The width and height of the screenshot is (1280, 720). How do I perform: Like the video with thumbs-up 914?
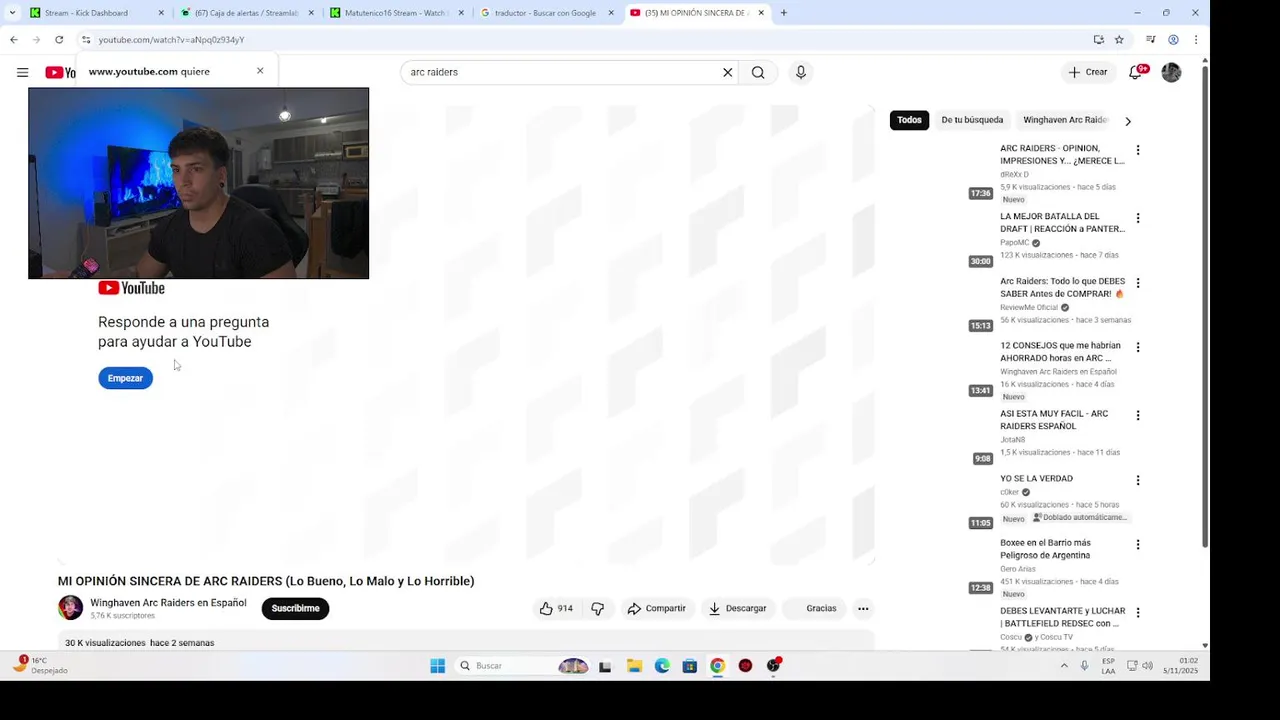point(557,608)
